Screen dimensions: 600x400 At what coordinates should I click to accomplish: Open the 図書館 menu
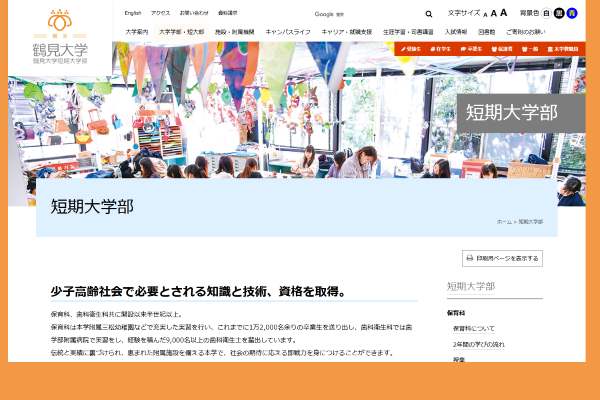(x=486, y=32)
